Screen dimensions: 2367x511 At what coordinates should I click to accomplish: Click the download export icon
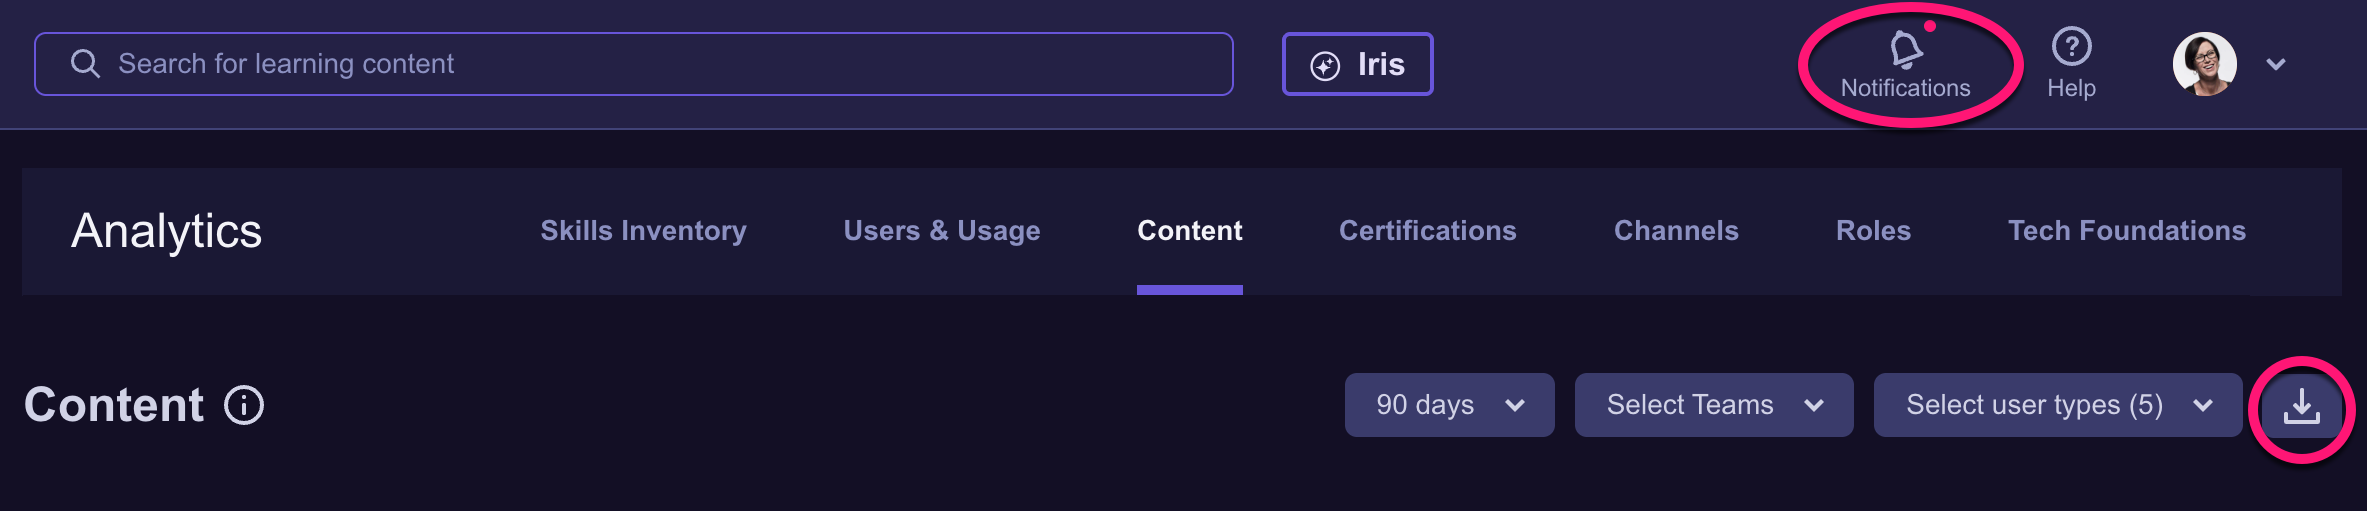[2301, 406]
